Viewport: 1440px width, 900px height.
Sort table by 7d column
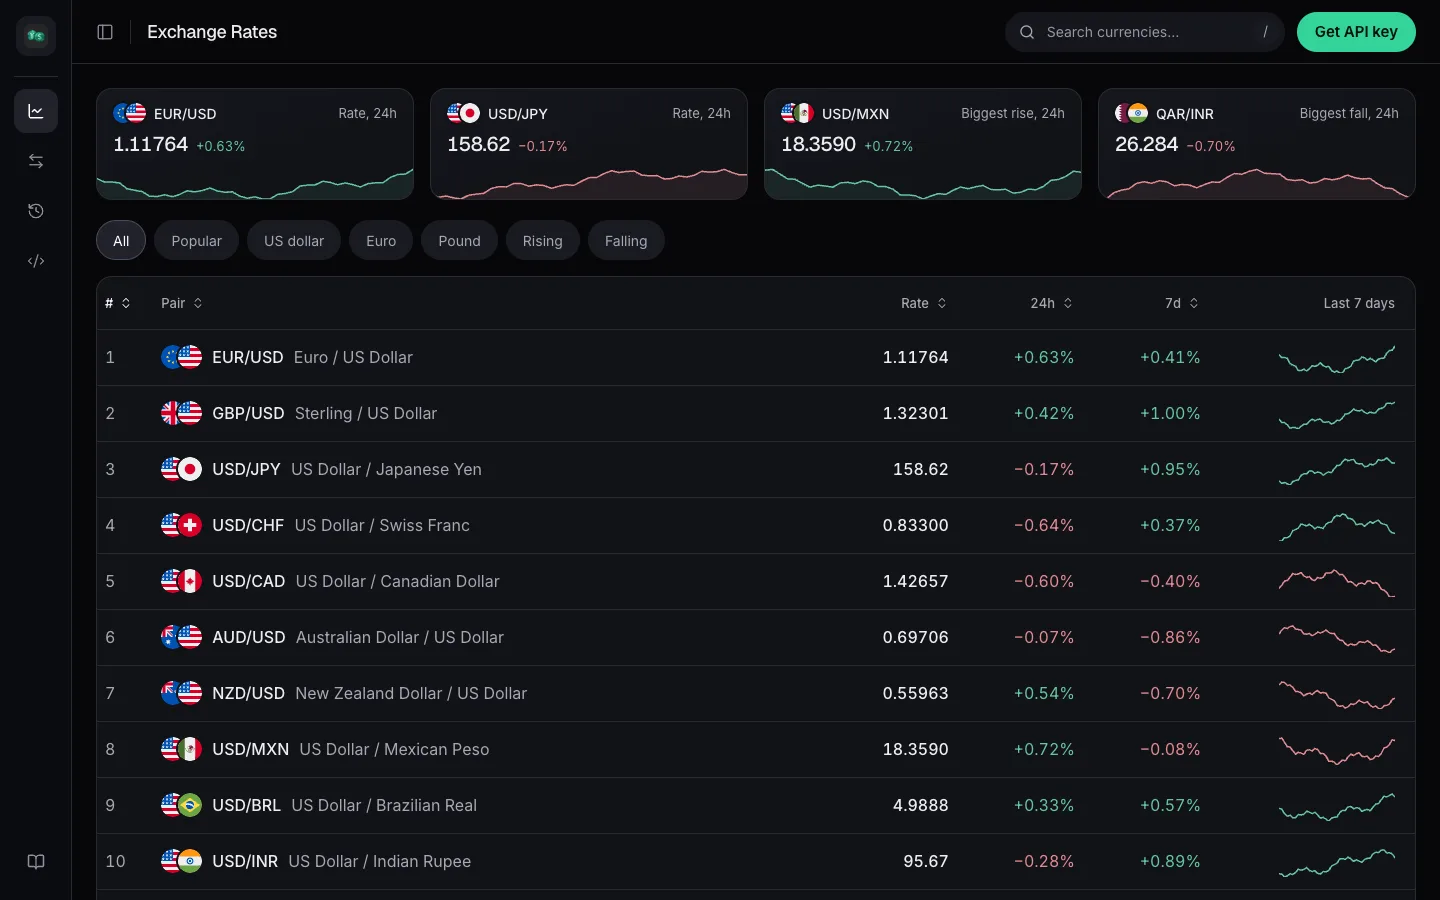pyautogui.click(x=1182, y=303)
